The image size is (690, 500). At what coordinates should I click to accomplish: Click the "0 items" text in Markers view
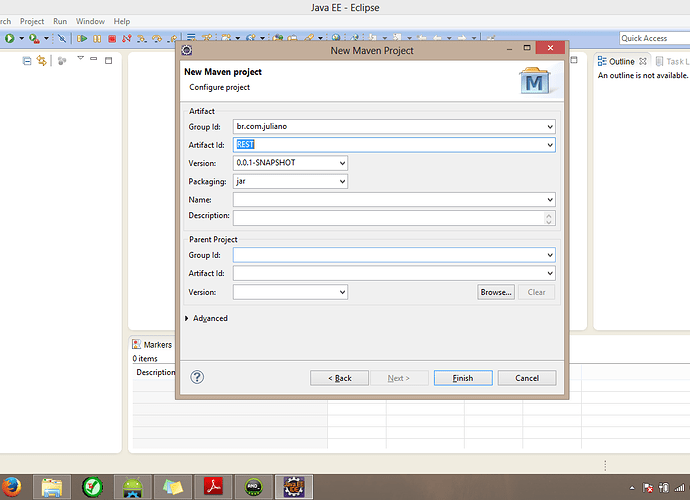[145, 359]
